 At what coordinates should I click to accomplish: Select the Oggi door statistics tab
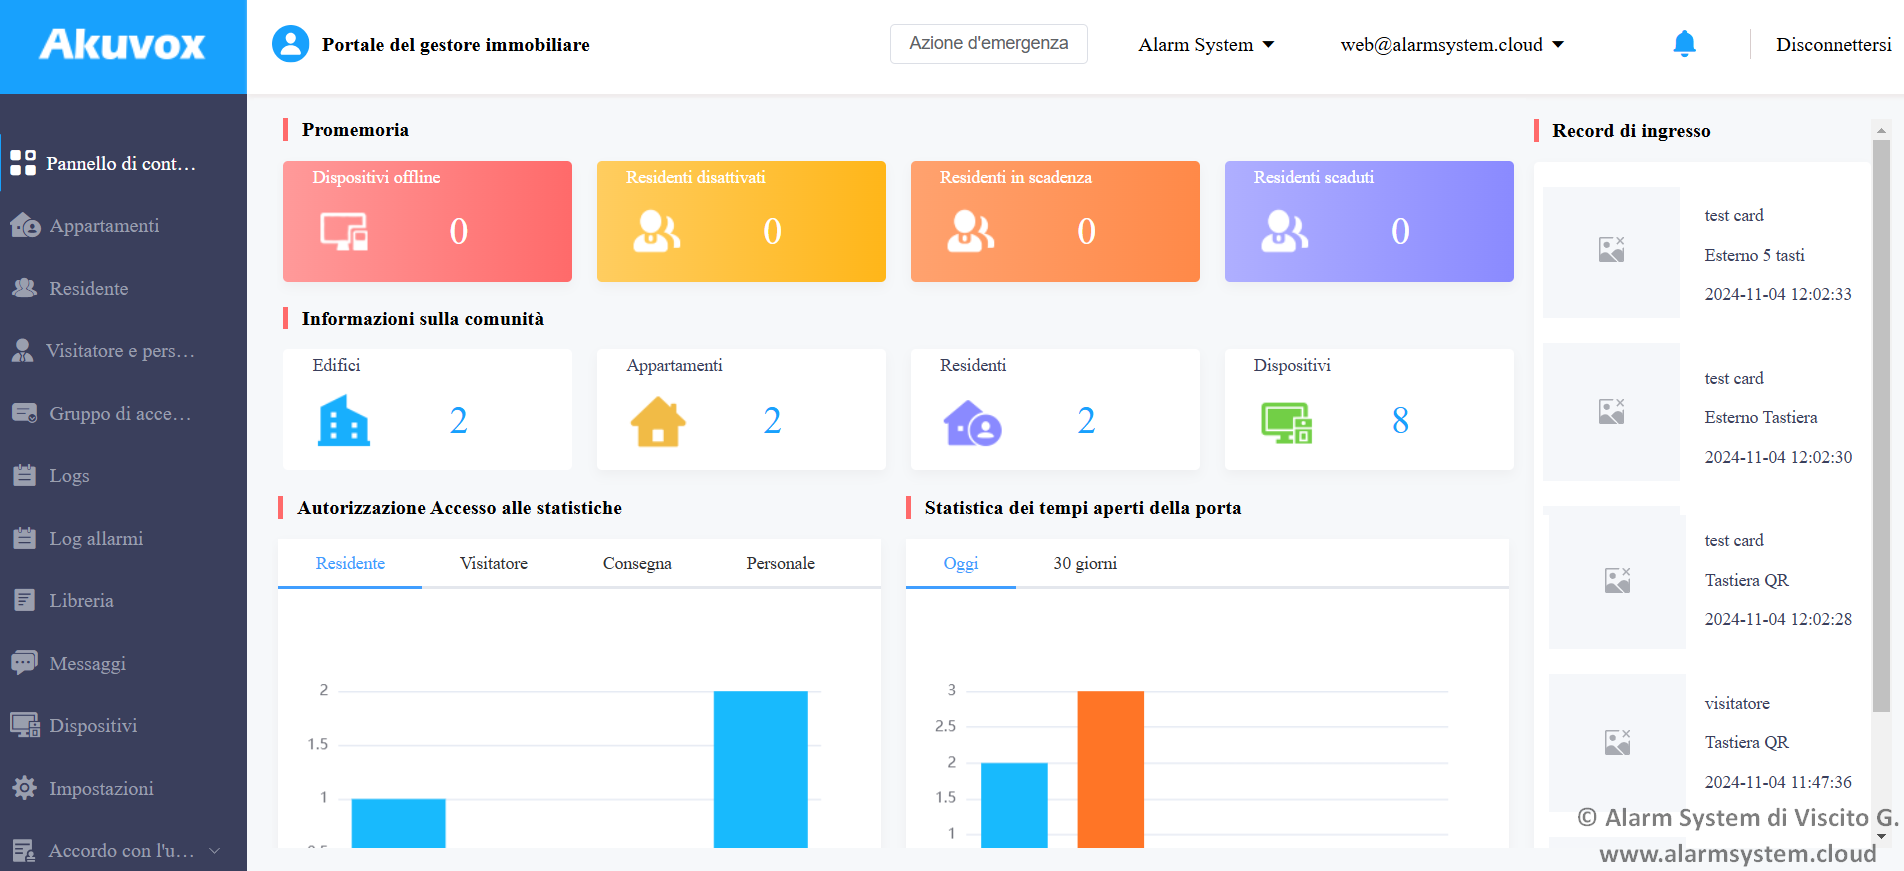pos(961,563)
